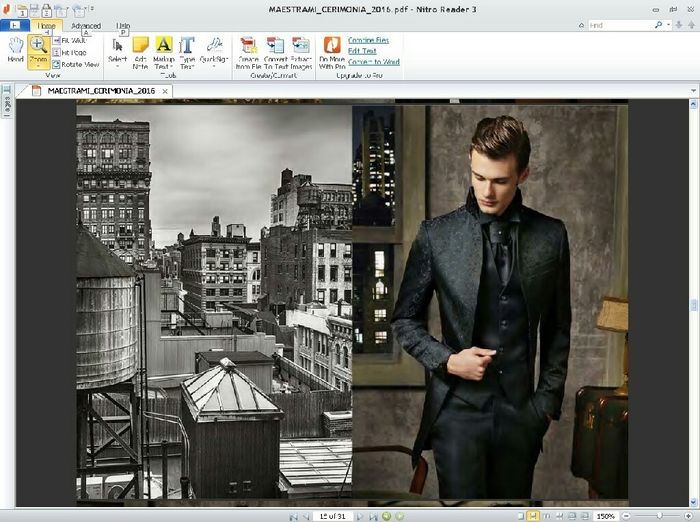
Task: Expand the Select tool dropdown
Action: point(117,68)
